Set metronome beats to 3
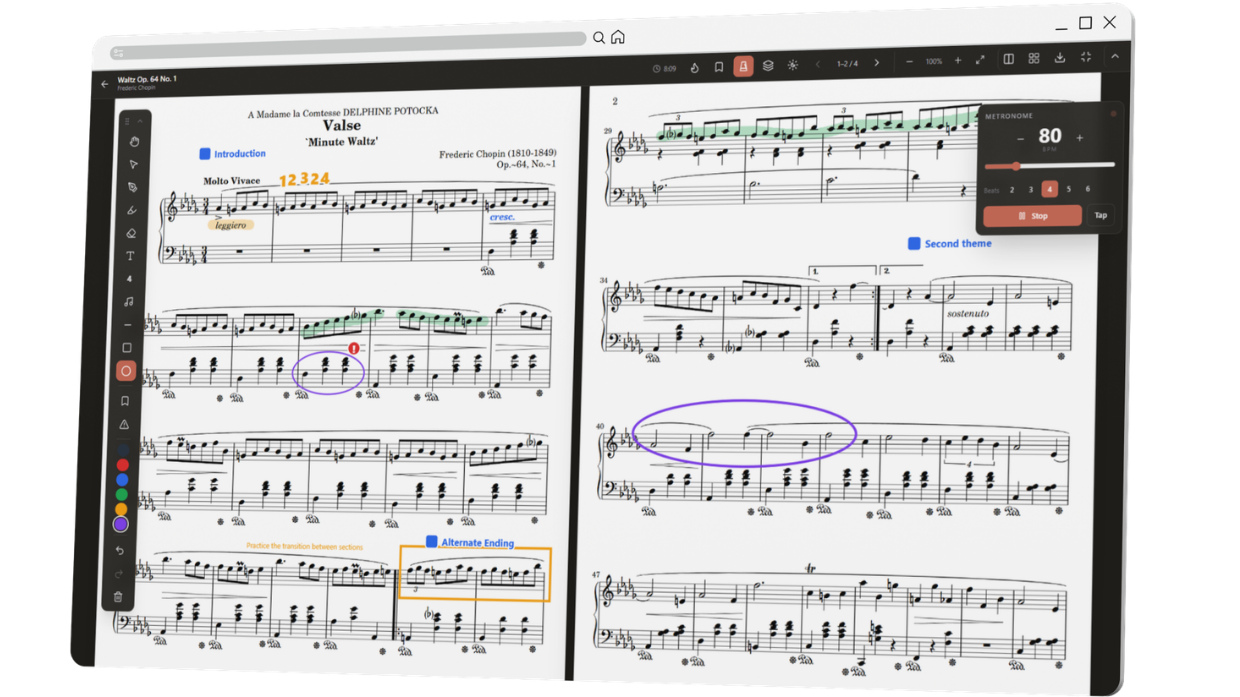 1031,189
